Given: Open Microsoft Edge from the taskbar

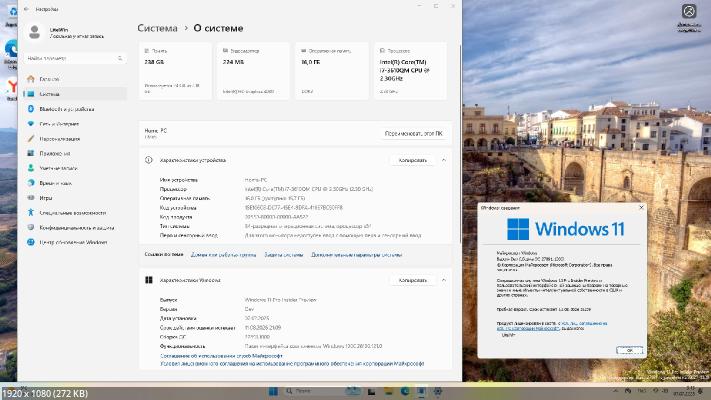Looking at the screenshot, I should [404, 391].
